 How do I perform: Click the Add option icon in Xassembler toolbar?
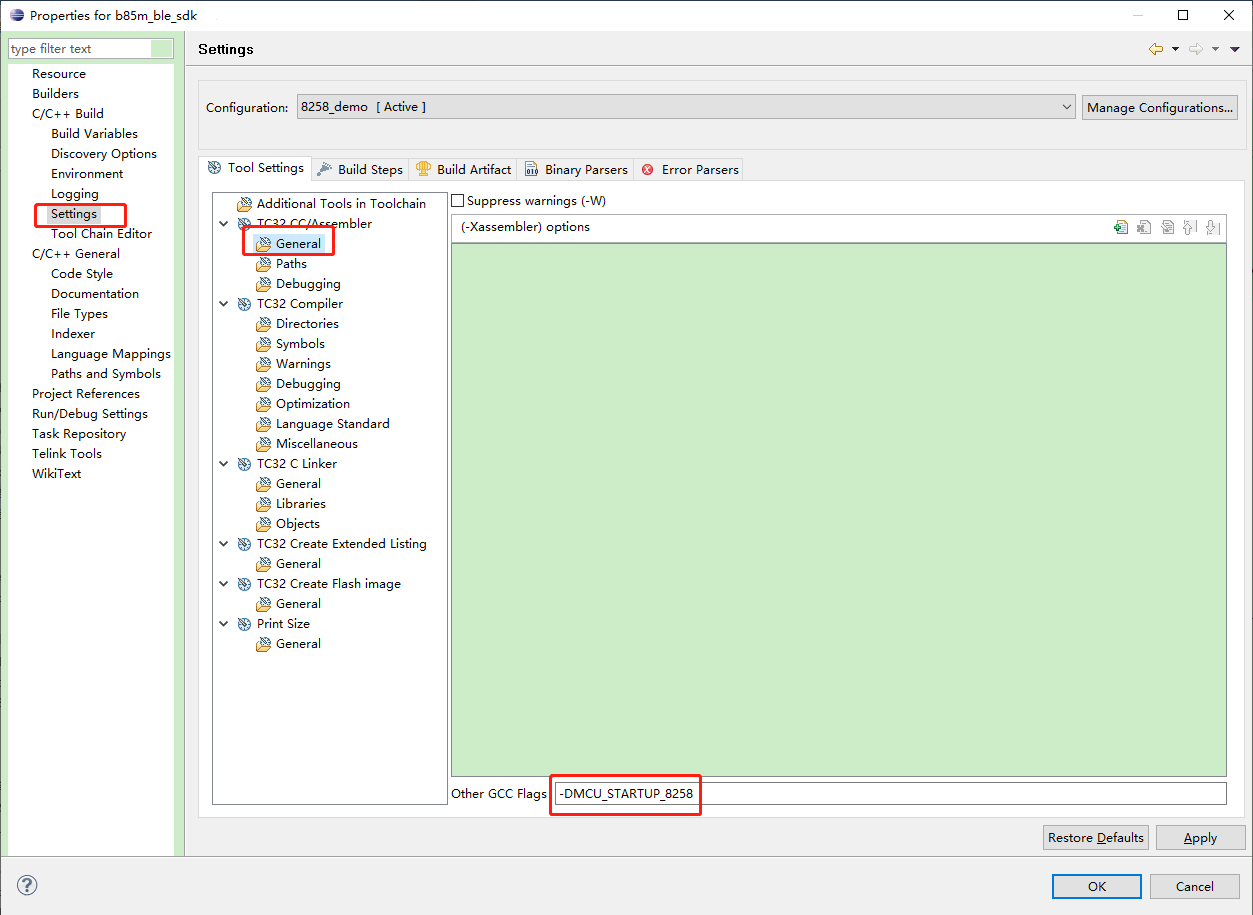tap(1120, 227)
